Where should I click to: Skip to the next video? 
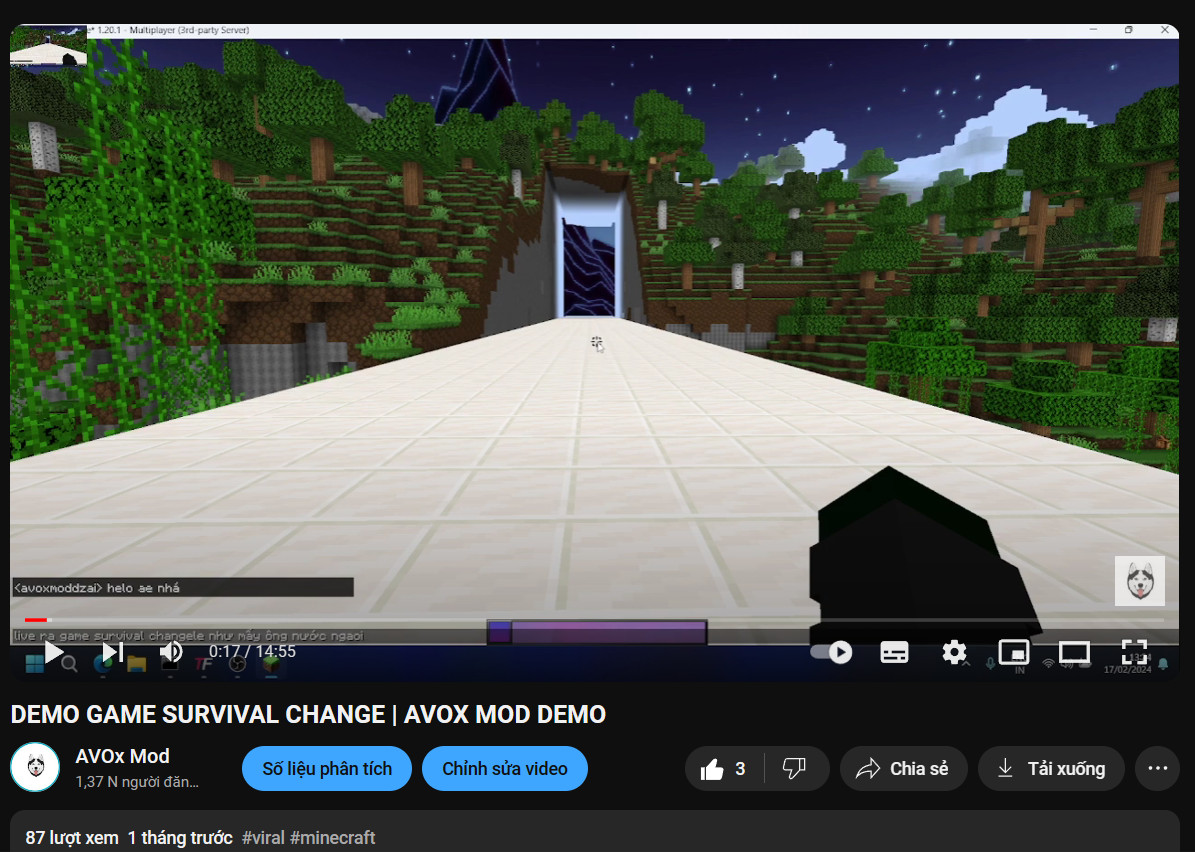(x=112, y=651)
